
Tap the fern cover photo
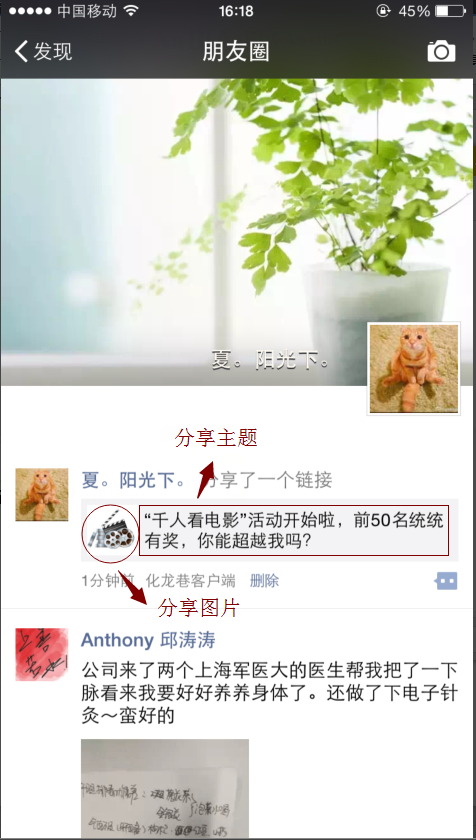pyautogui.click(x=237, y=232)
